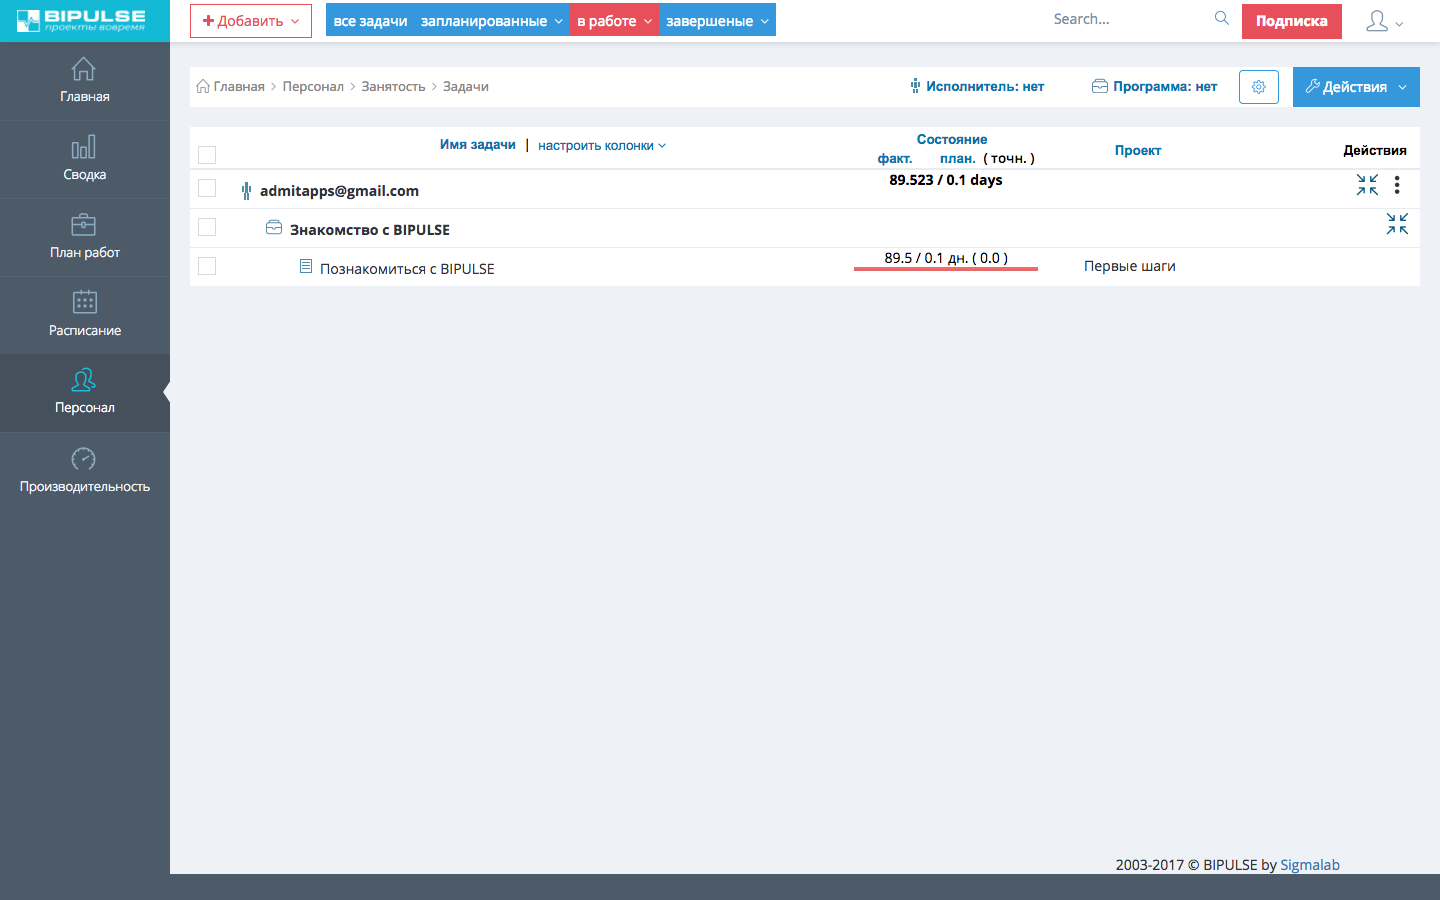
Task: Click the red progress bar for Познакомиться с BIPULSE
Action: (x=946, y=269)
